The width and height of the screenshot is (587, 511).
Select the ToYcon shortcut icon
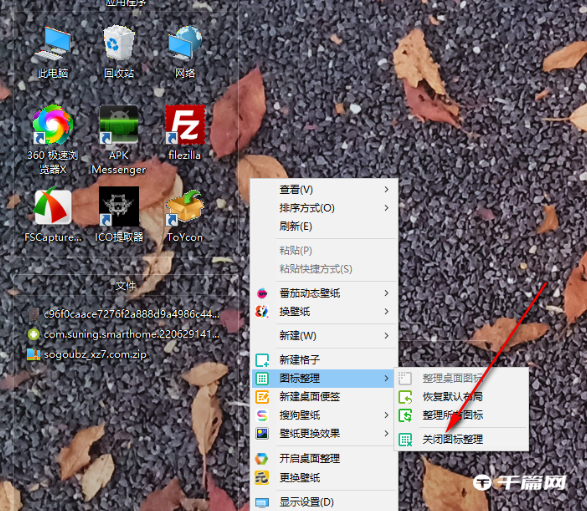pyautogui.click(x=185, y=207)
